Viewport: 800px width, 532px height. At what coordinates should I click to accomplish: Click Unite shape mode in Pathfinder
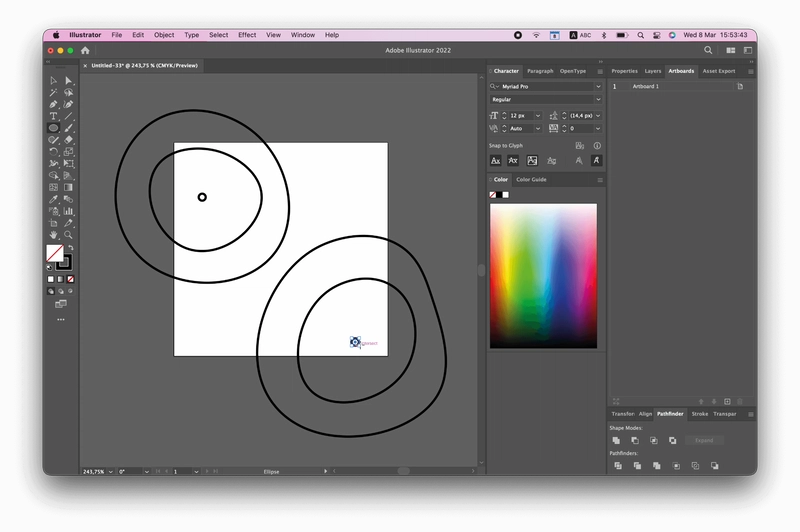[616, 440]
